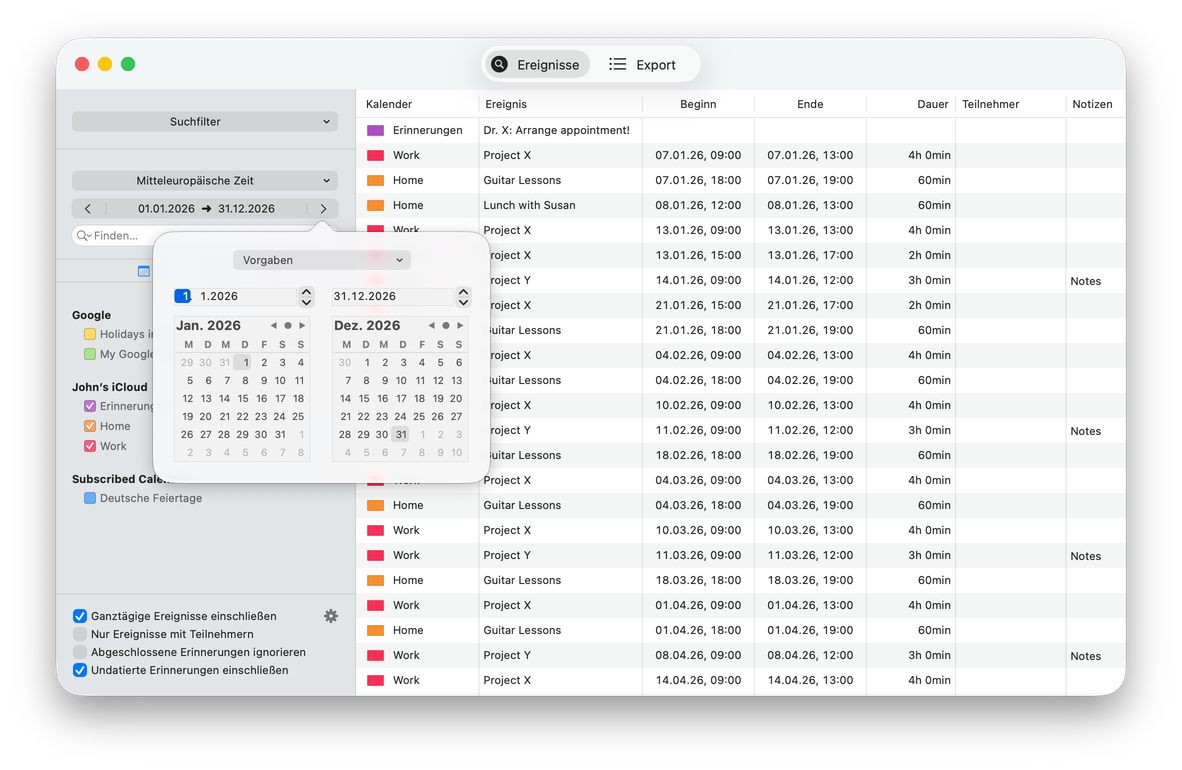Click the start date field 1.2026
1182x770 pixels.
[x=236, y=296]
